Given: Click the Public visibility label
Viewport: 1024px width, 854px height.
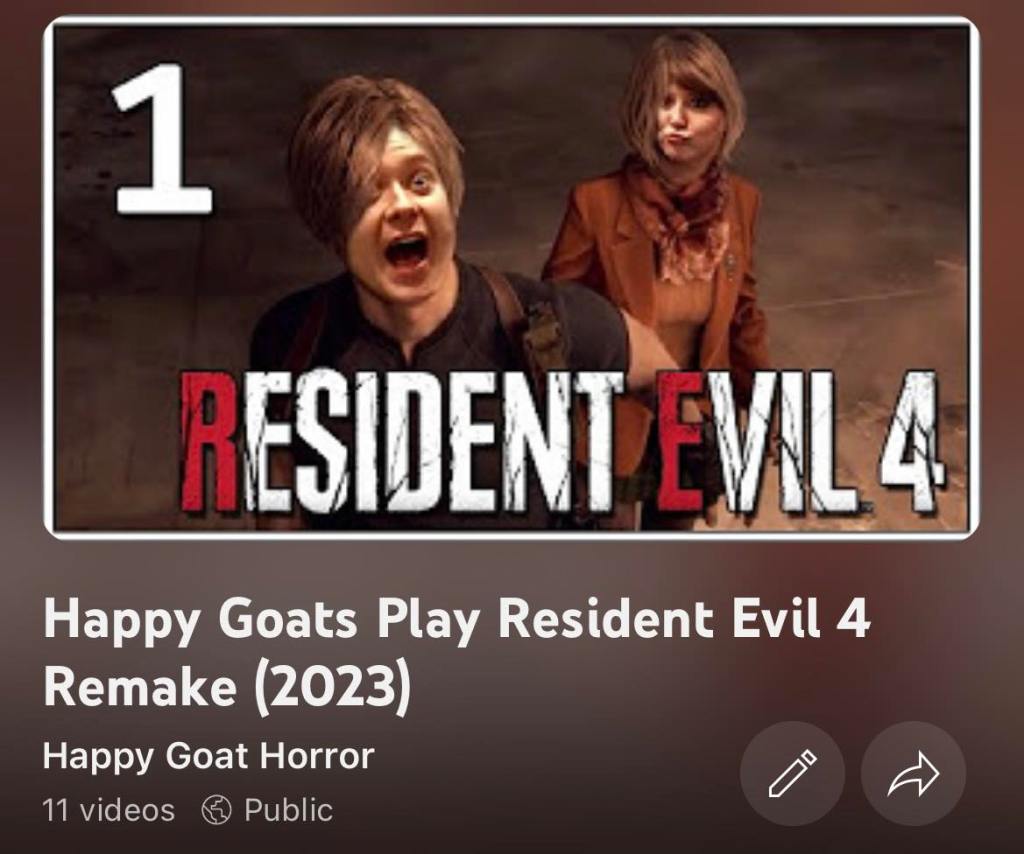Looking at the screenshot, I should (x=288, y=810).
